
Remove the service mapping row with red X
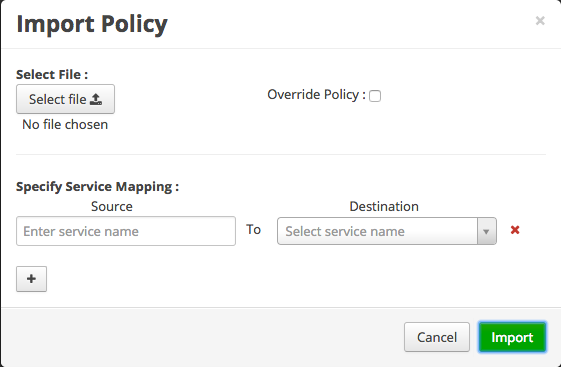coord(515,230)
